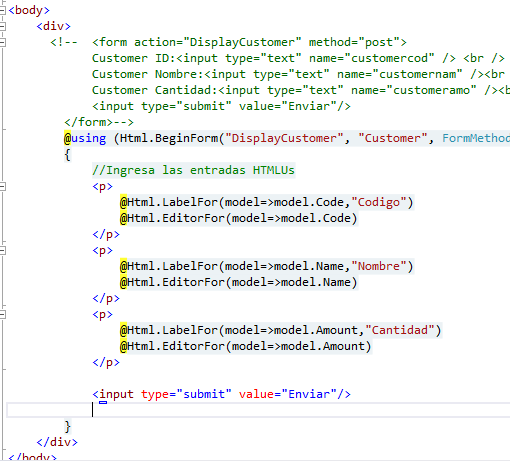Image resolution: width=510 pixels, height=461 pixels.
Task: Click the <!-- comment start marker
Action: tap(64, 42)
